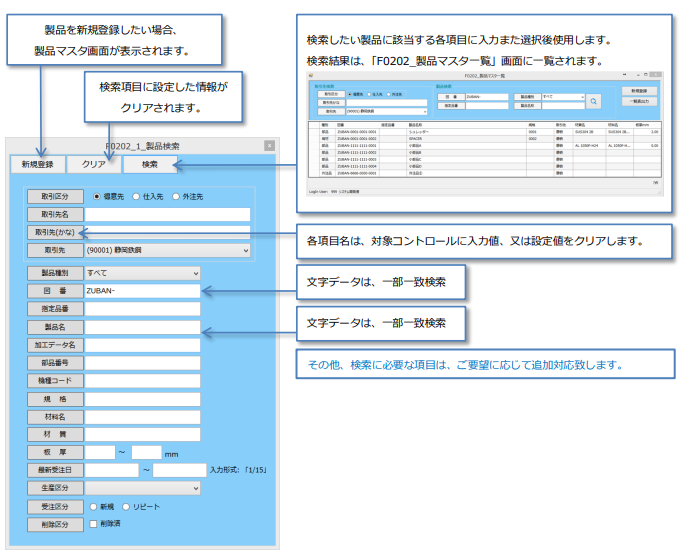The width and height of the screenshot is (687, 551).
Task: Click the クリア button
Action: 93,165
